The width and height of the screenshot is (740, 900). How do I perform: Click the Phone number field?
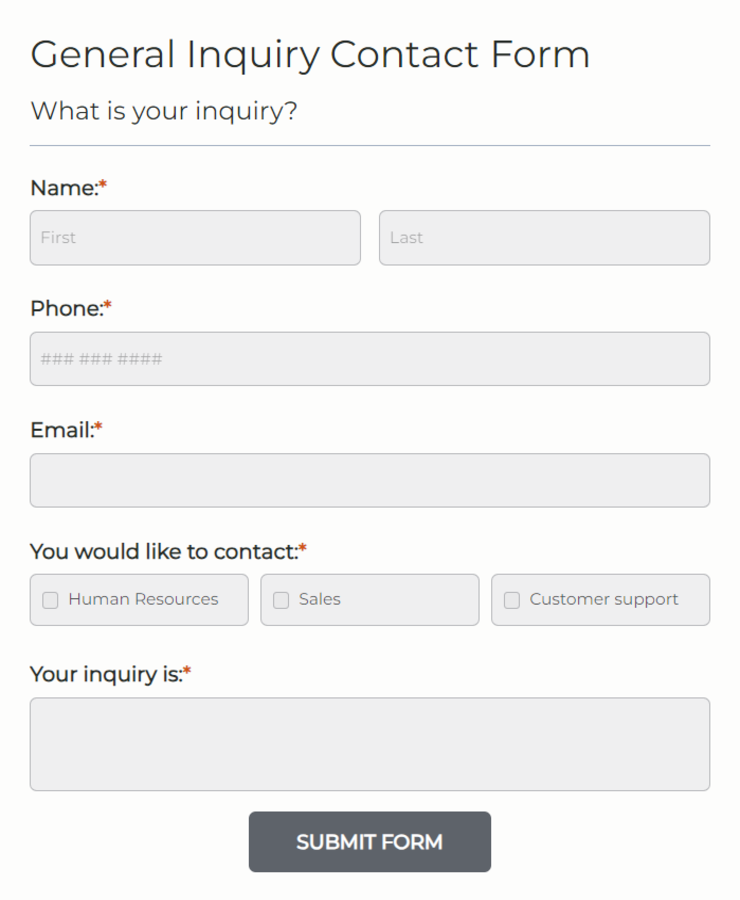coord(370,359)
